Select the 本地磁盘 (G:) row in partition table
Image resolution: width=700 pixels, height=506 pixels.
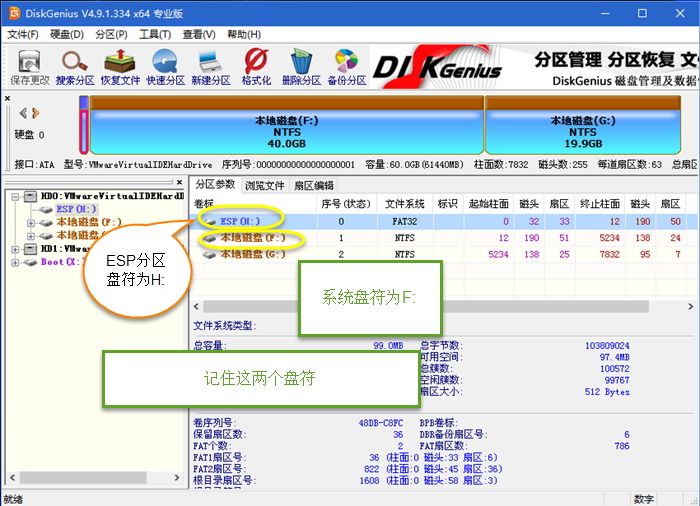click(x=444, y=254)
